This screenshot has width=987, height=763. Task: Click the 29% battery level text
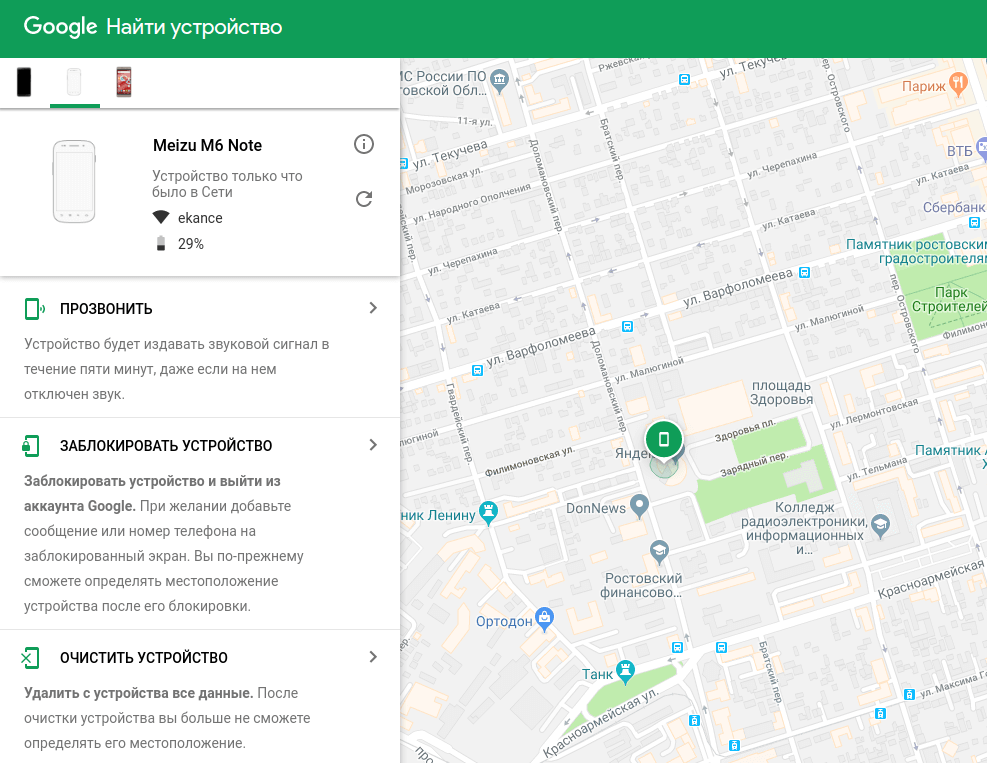coord(191,244)
